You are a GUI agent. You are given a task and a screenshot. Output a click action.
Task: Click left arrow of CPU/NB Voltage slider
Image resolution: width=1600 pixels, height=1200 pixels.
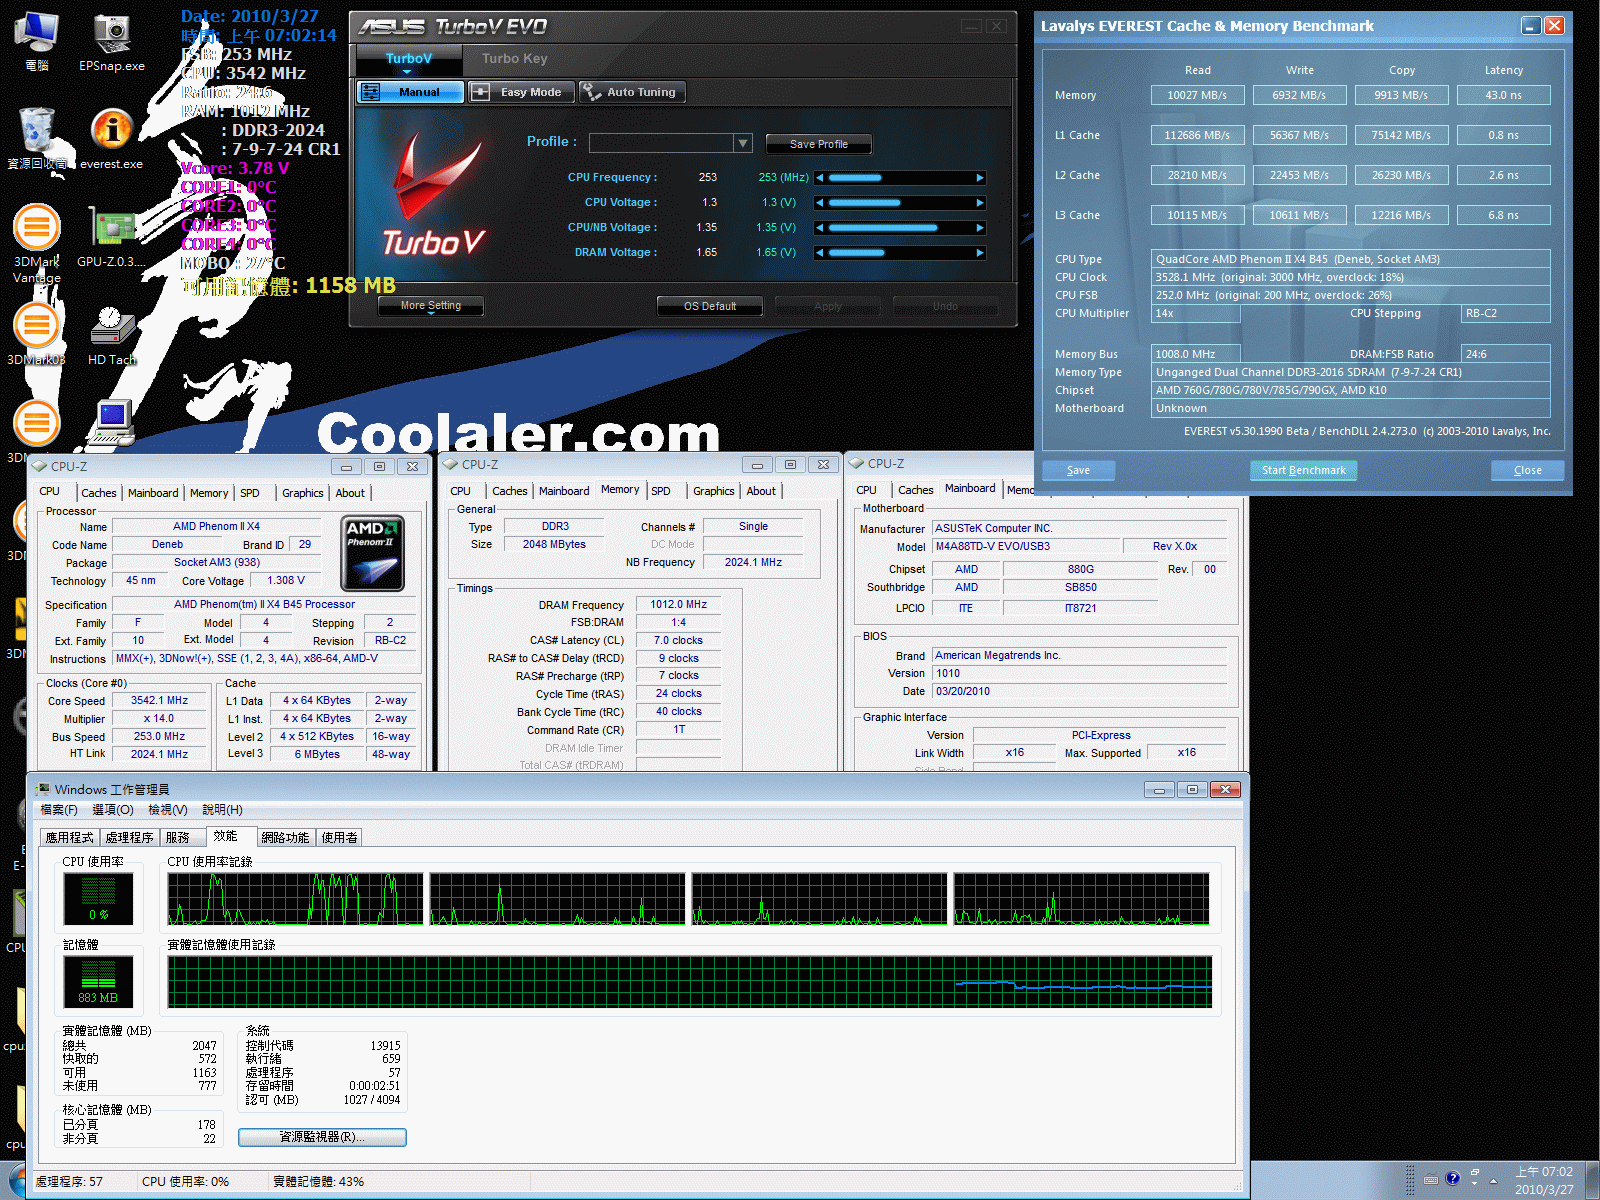point(820,228)
